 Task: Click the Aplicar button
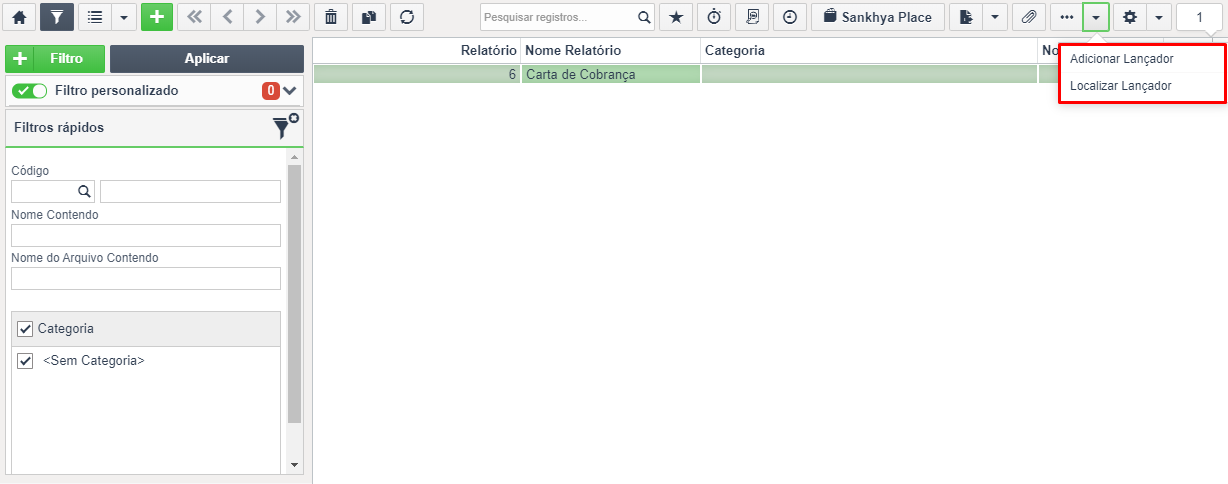(x=207, y=59)
